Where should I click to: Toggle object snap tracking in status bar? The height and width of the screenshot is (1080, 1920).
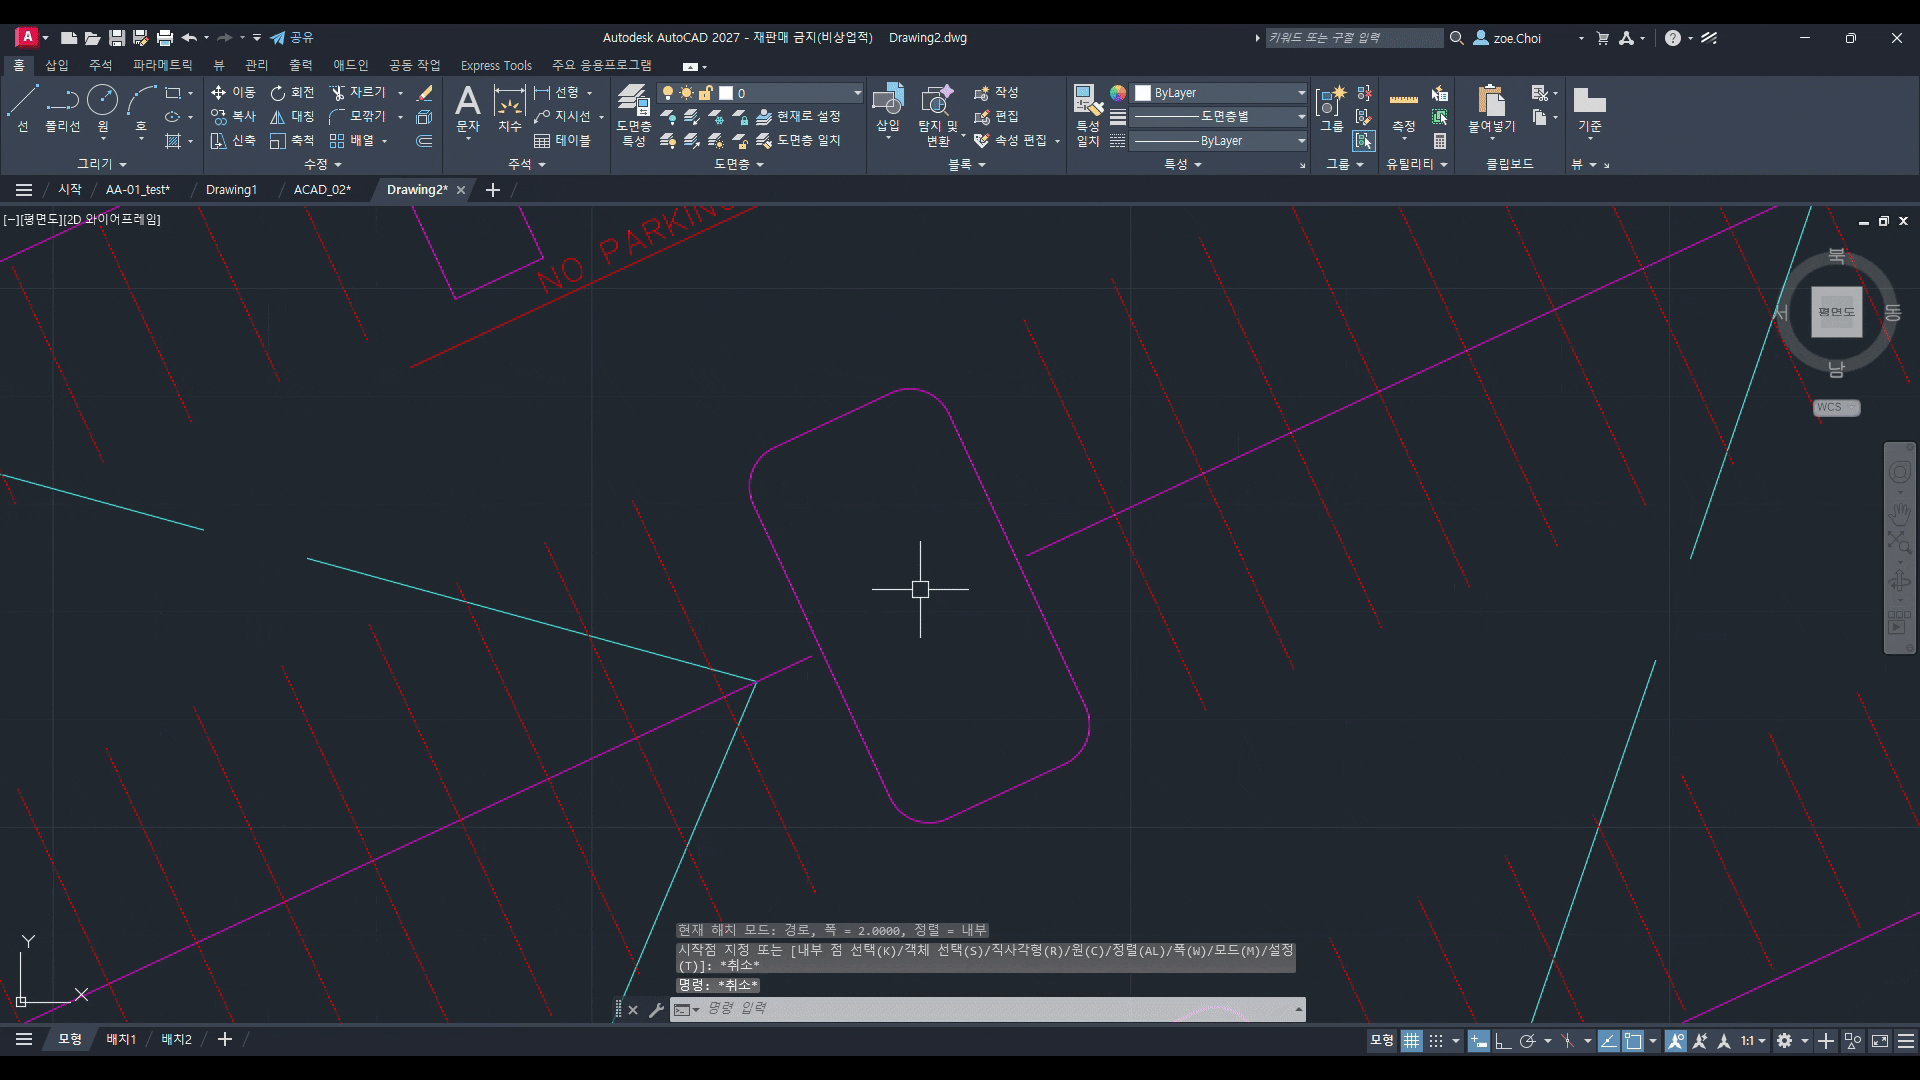[x=1608, y=1041]
